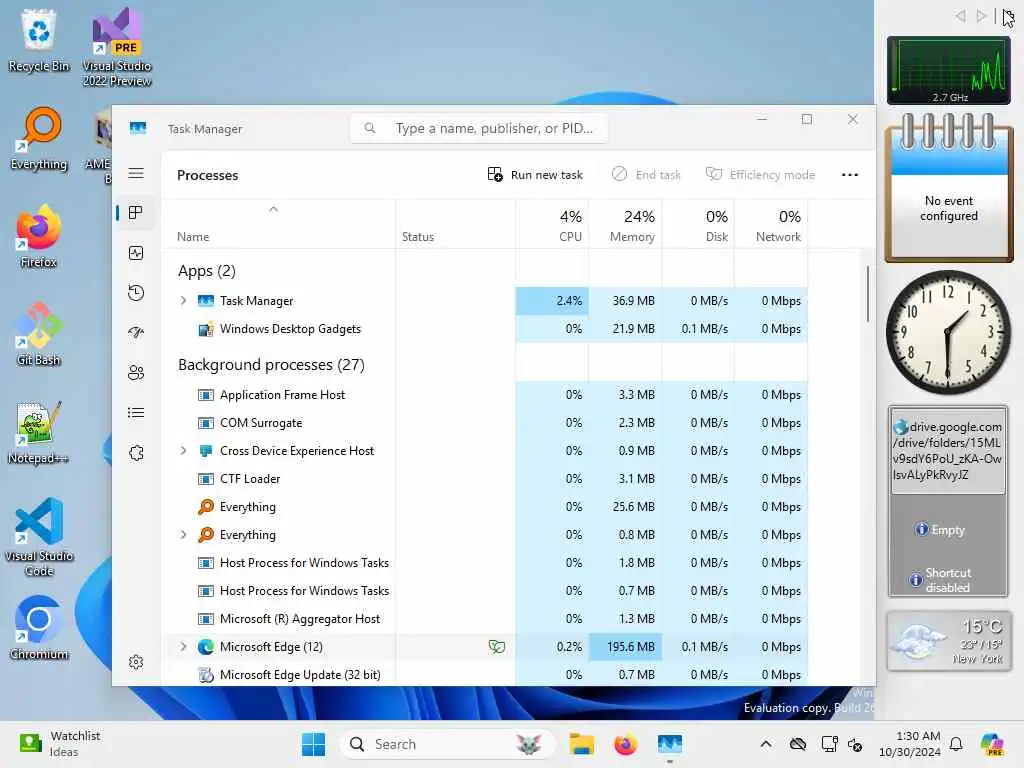
Task: Click the Apps (2) group header
Action: click(207, 270)
